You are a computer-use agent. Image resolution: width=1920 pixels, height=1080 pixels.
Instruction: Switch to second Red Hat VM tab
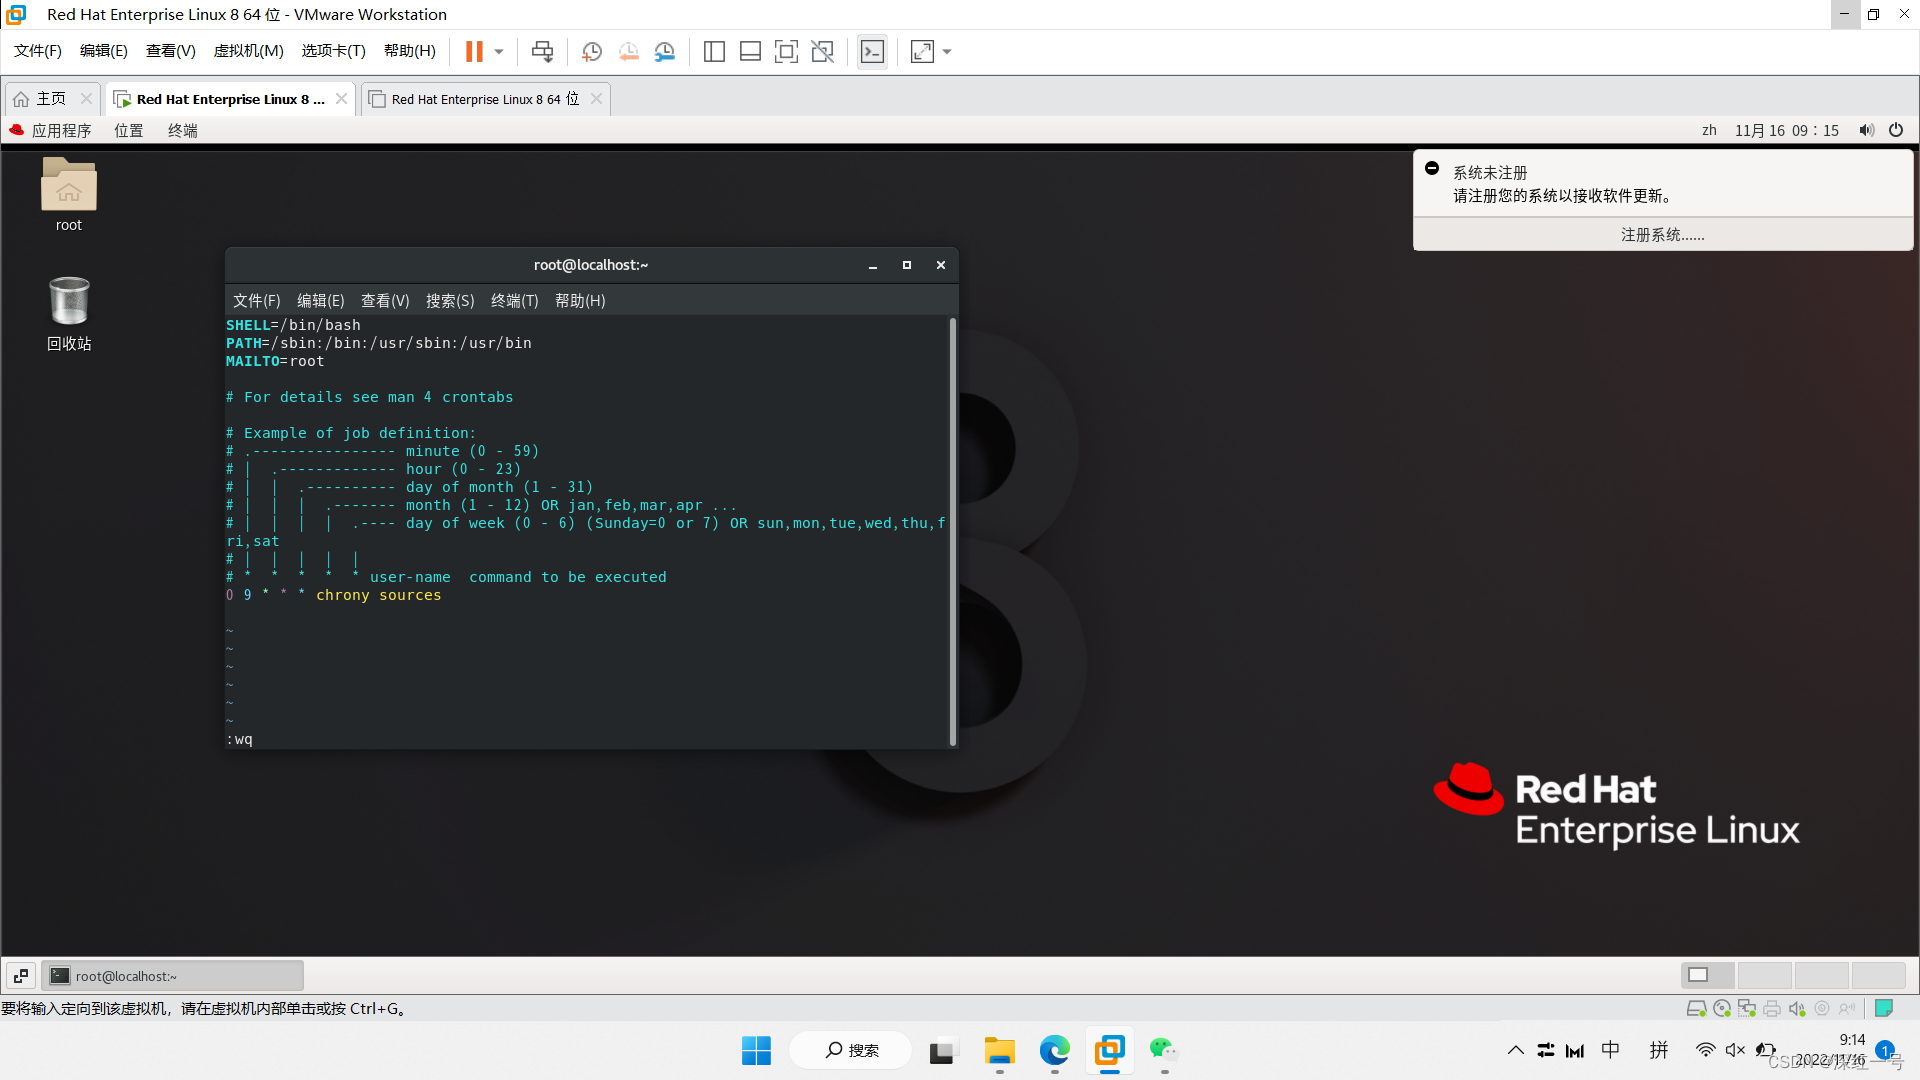(484, 99)
